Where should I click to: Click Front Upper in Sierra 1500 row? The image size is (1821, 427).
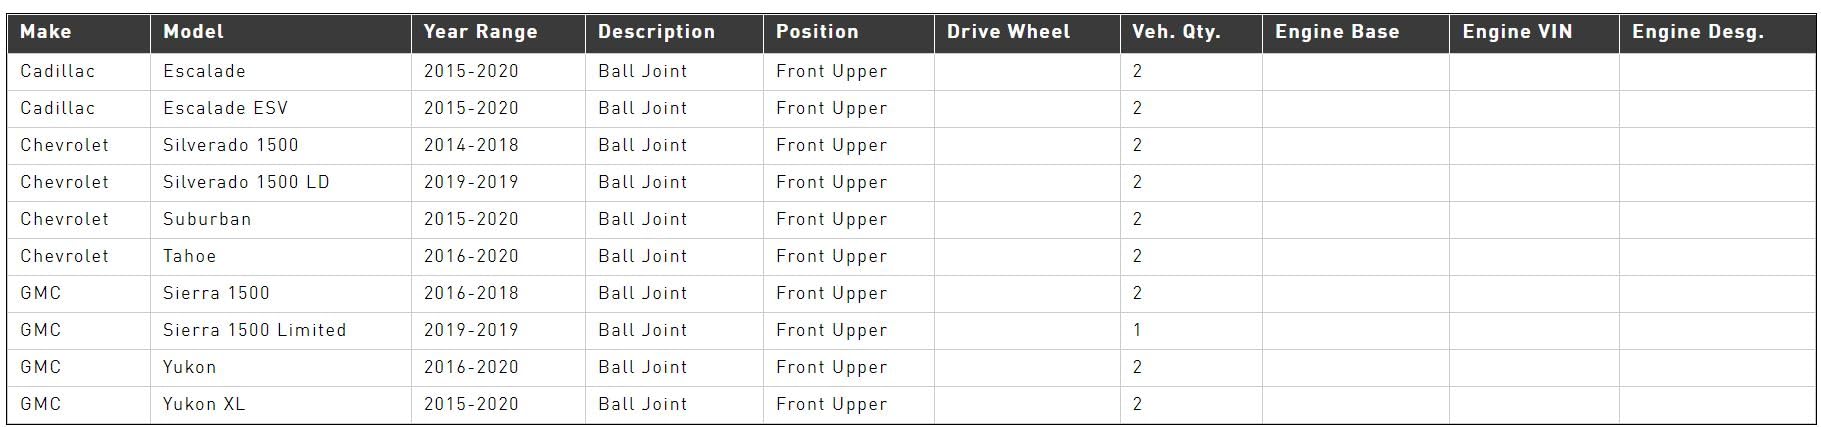pyautogui.click(x=831, y=293)
